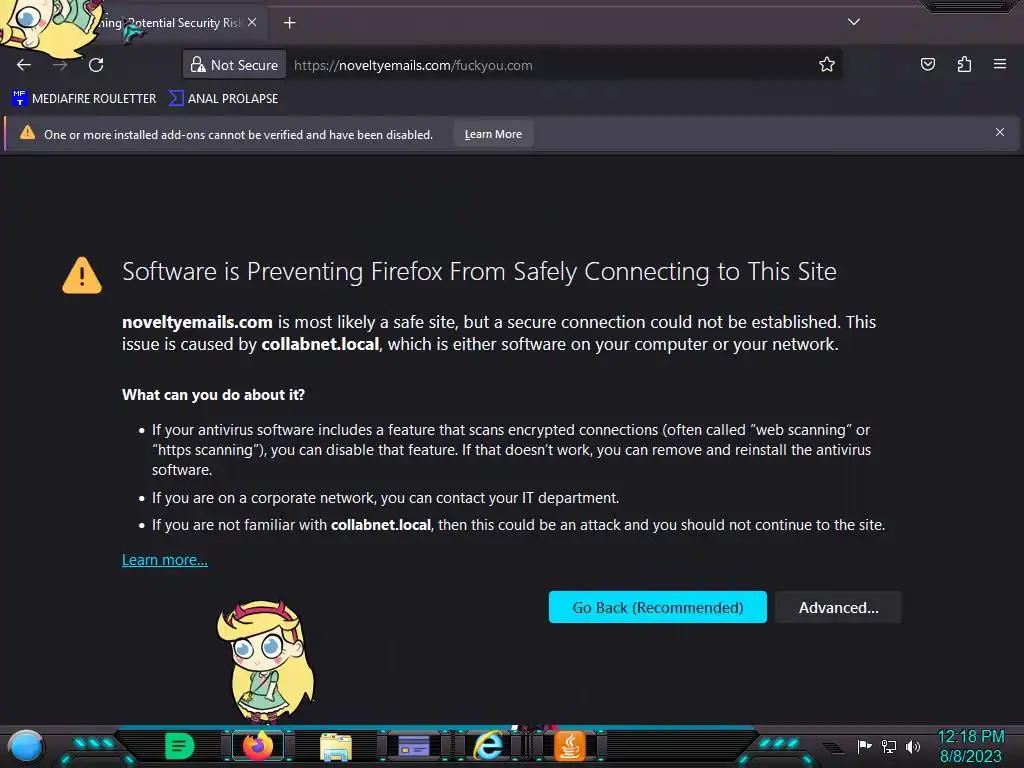Close the Potential Security Risk tab
1024x768 pixels.
coord(252,22)
